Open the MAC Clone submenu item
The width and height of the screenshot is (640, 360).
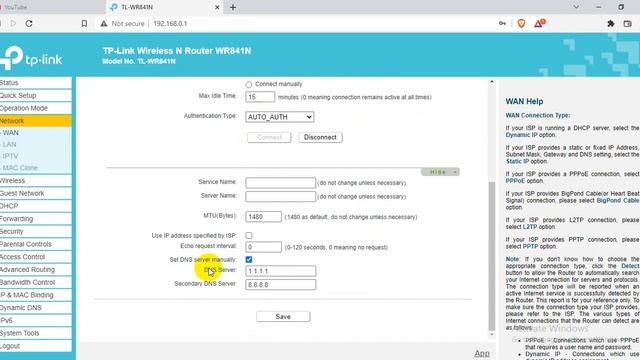click(x=36, y=168)
